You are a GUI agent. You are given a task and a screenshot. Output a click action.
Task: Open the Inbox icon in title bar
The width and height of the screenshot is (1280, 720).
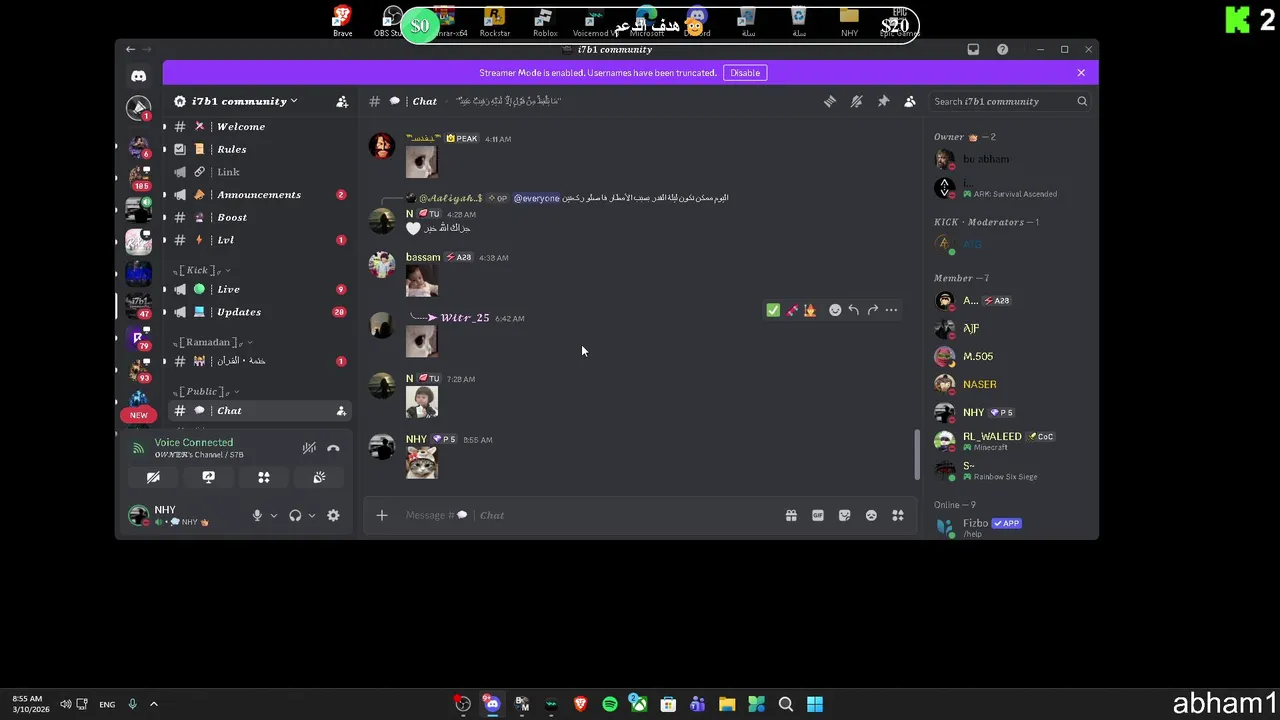(x=973, y=49)
